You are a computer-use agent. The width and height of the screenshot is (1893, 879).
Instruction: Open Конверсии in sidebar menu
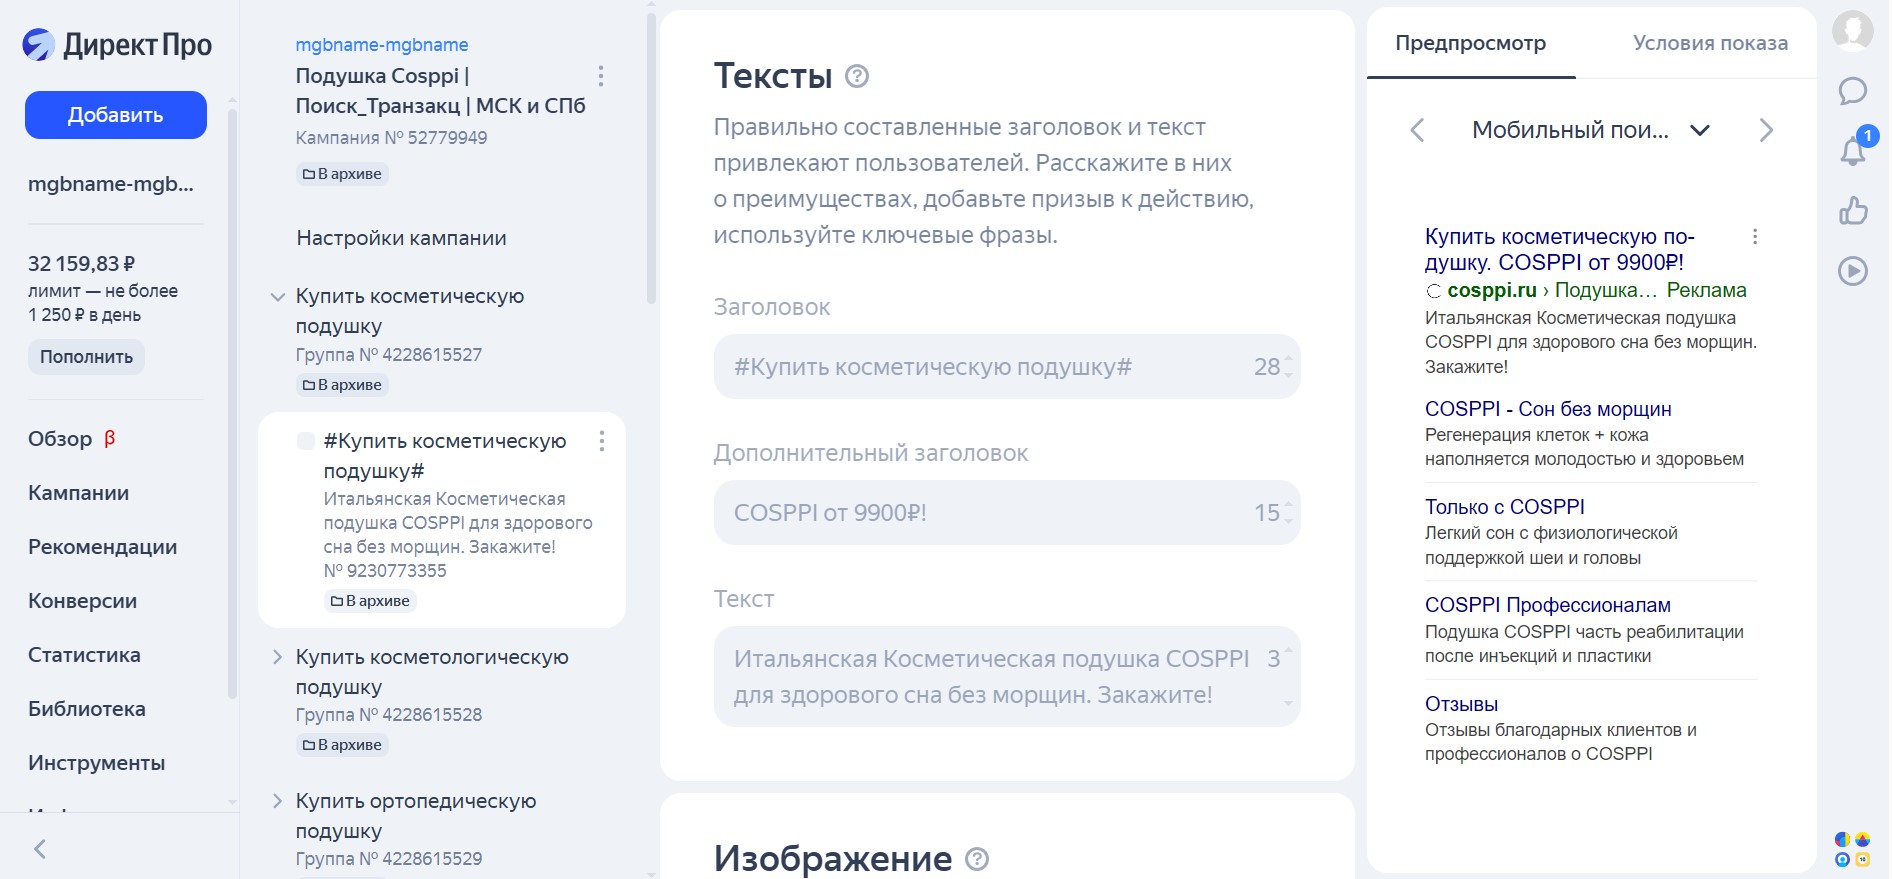[82, 601]
